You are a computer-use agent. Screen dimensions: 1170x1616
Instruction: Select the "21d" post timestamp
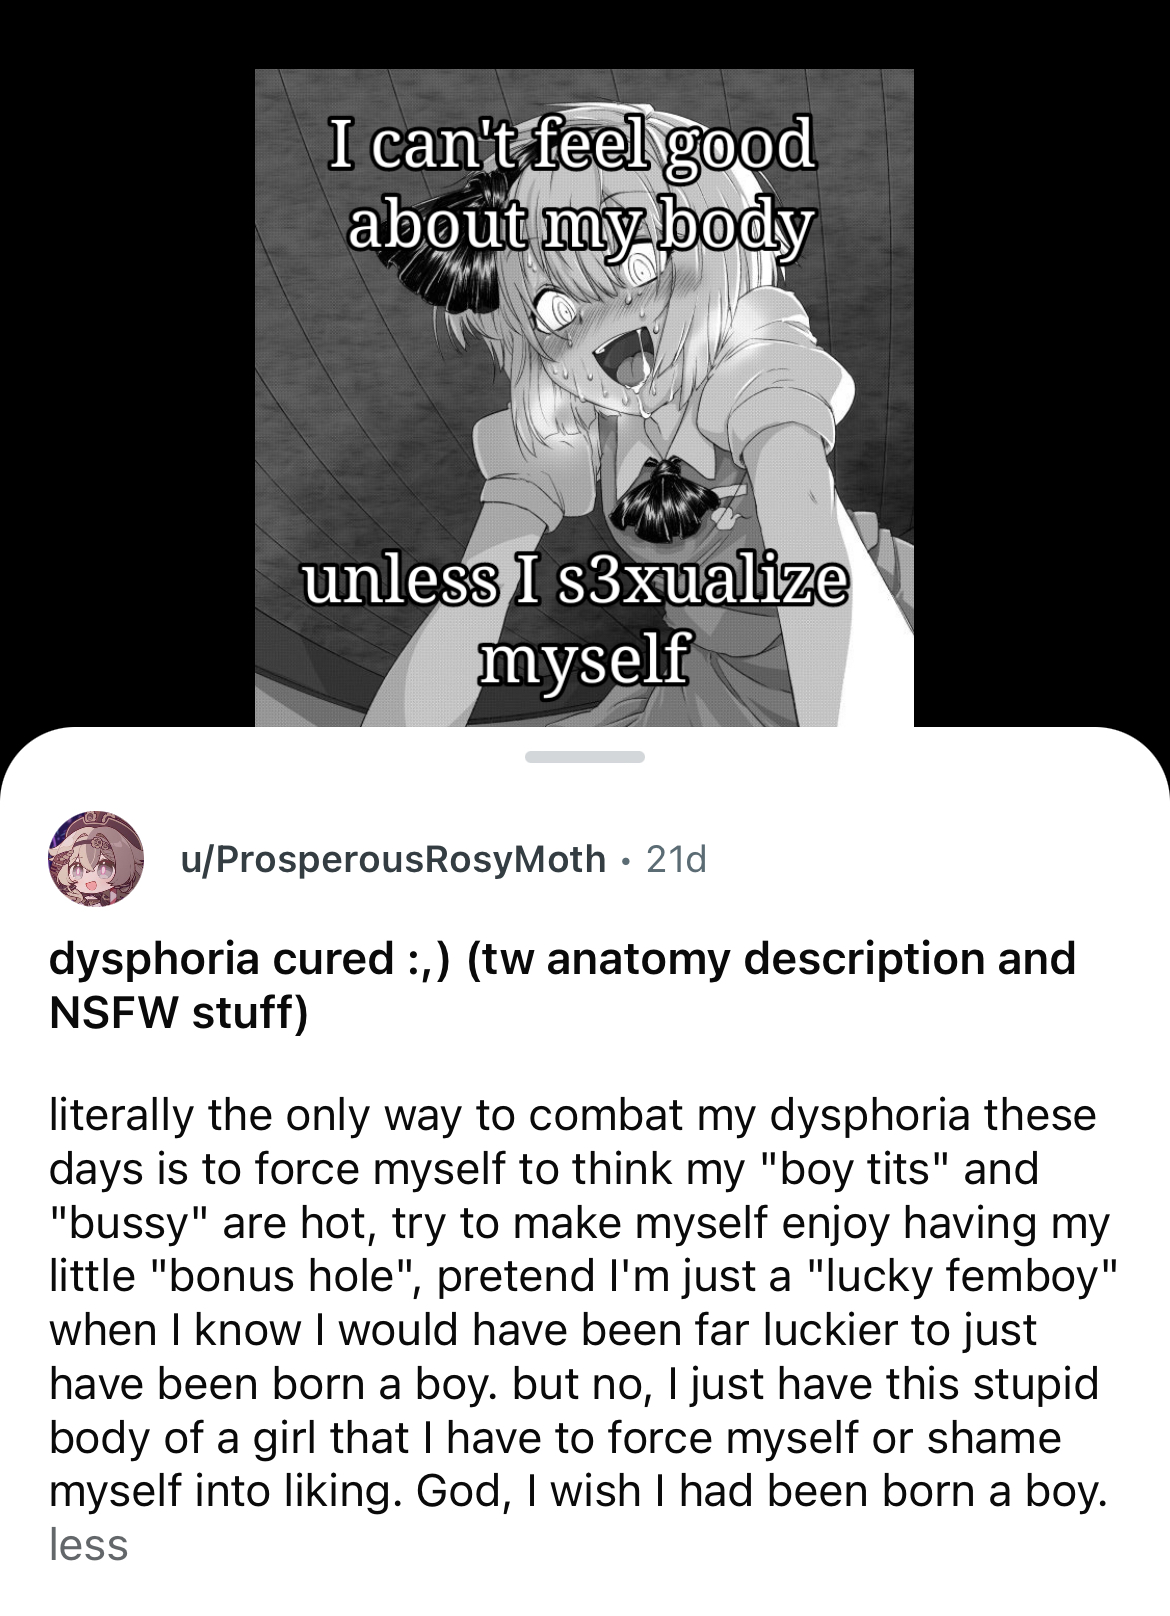677,859
